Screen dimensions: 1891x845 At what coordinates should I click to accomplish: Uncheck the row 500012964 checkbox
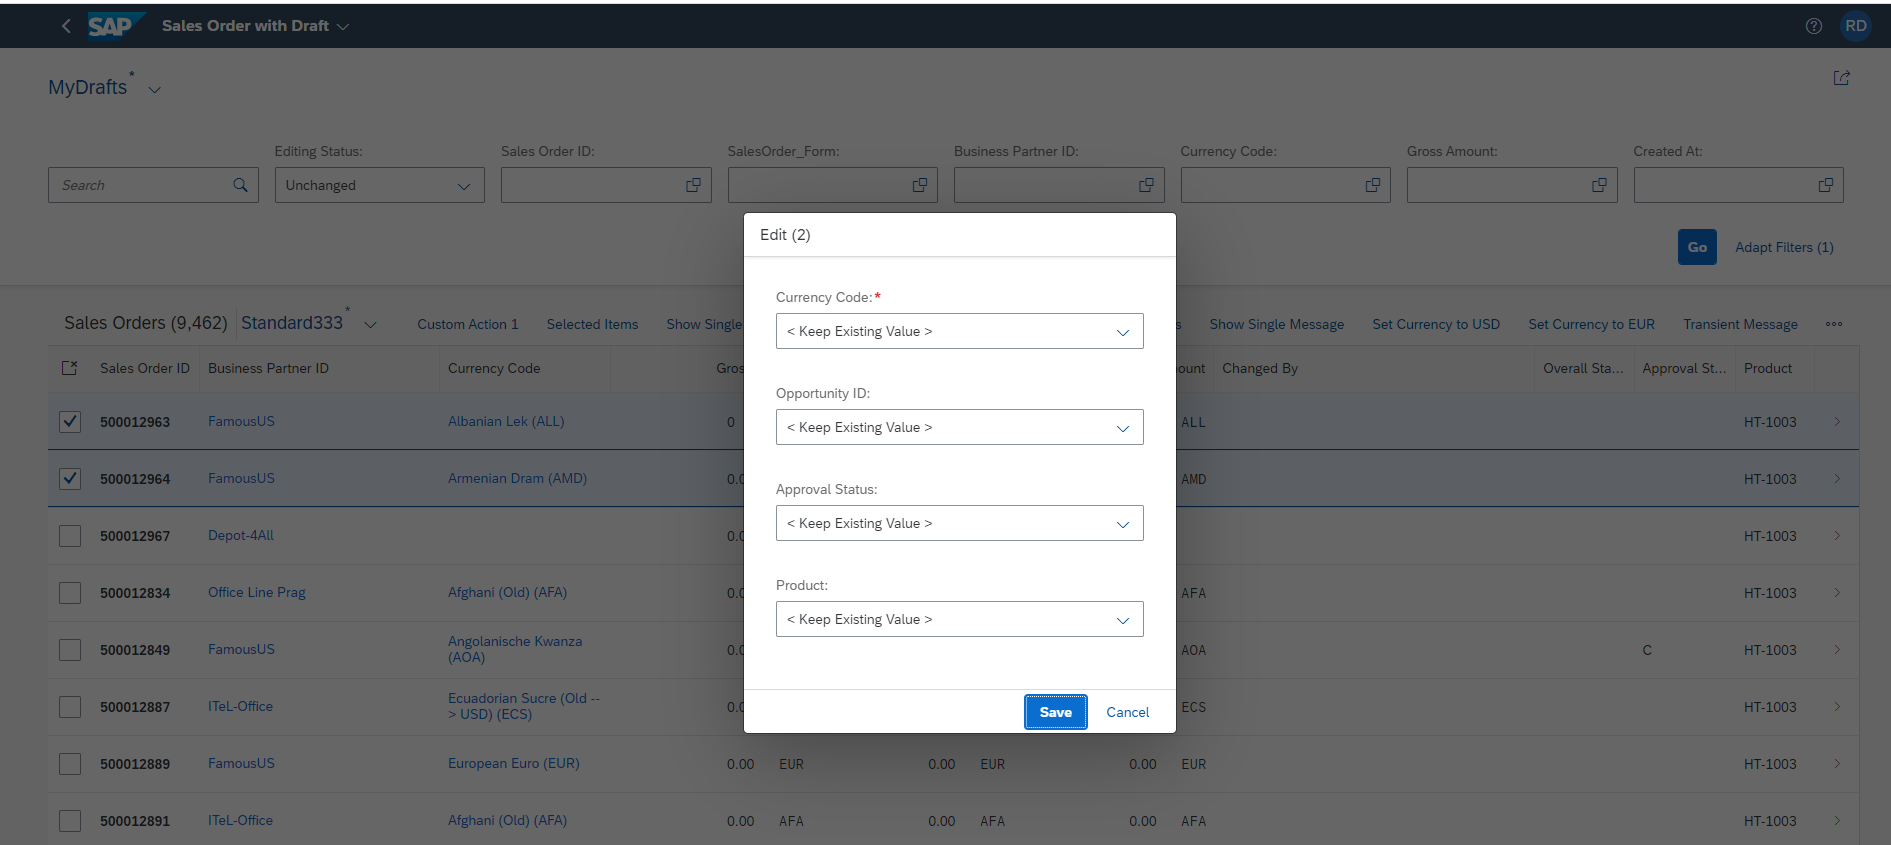(70, 479)
